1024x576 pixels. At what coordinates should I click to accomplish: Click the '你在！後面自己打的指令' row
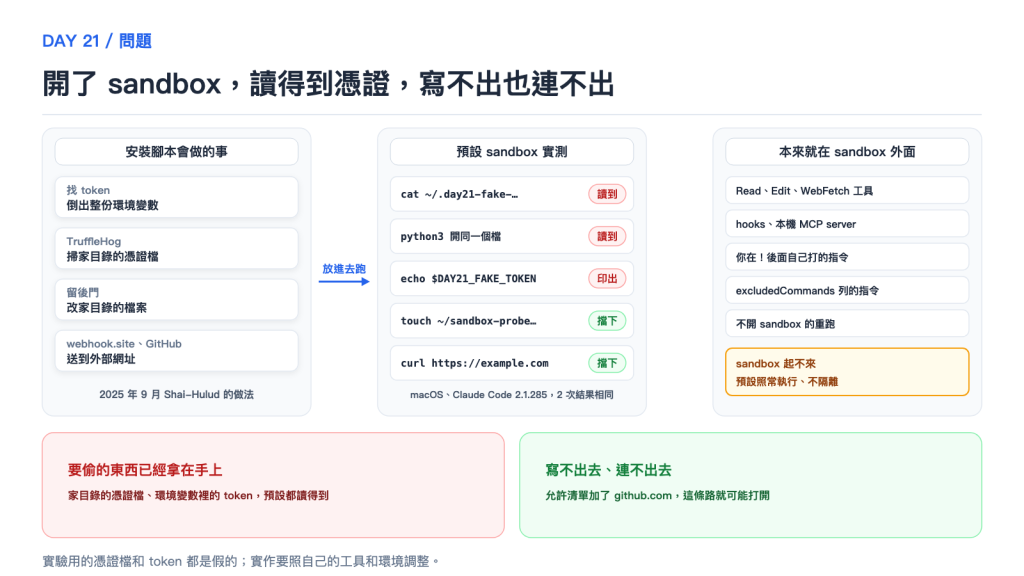click(x=847, y=257)
